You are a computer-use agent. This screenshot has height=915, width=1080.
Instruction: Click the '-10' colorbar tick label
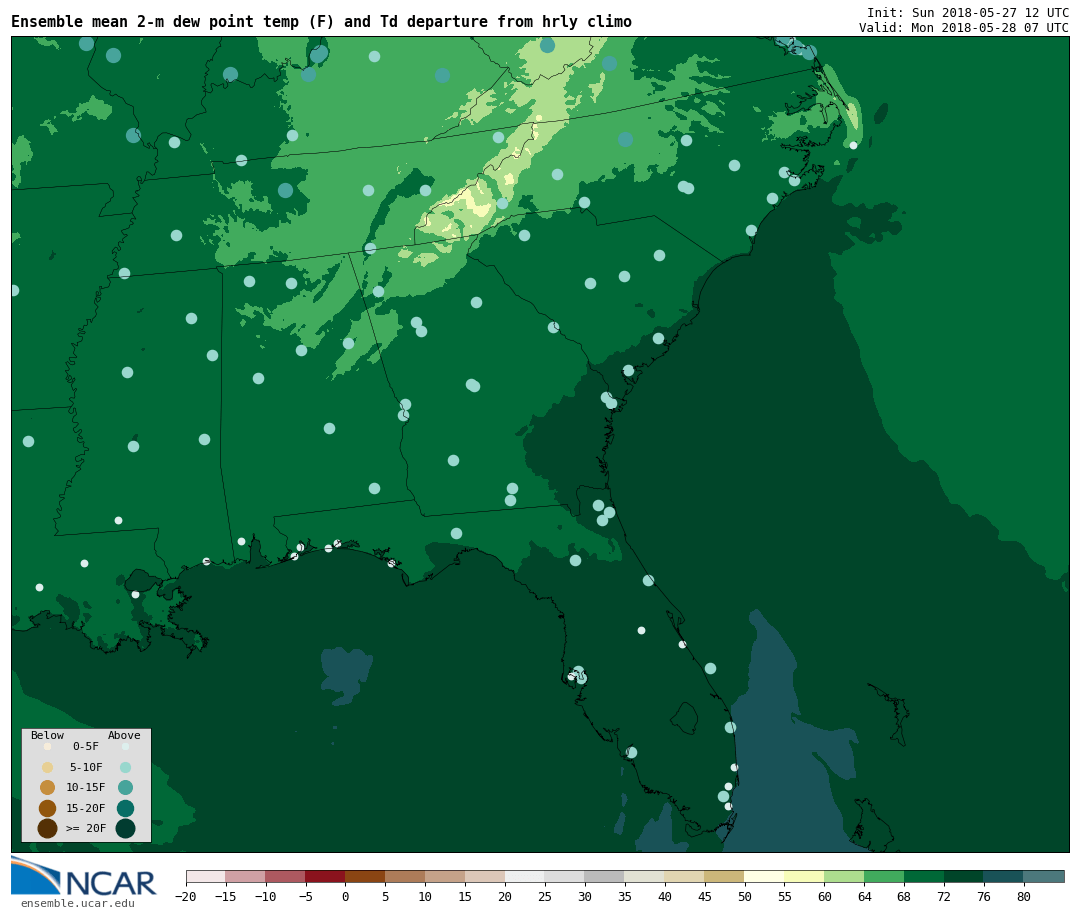265,896
